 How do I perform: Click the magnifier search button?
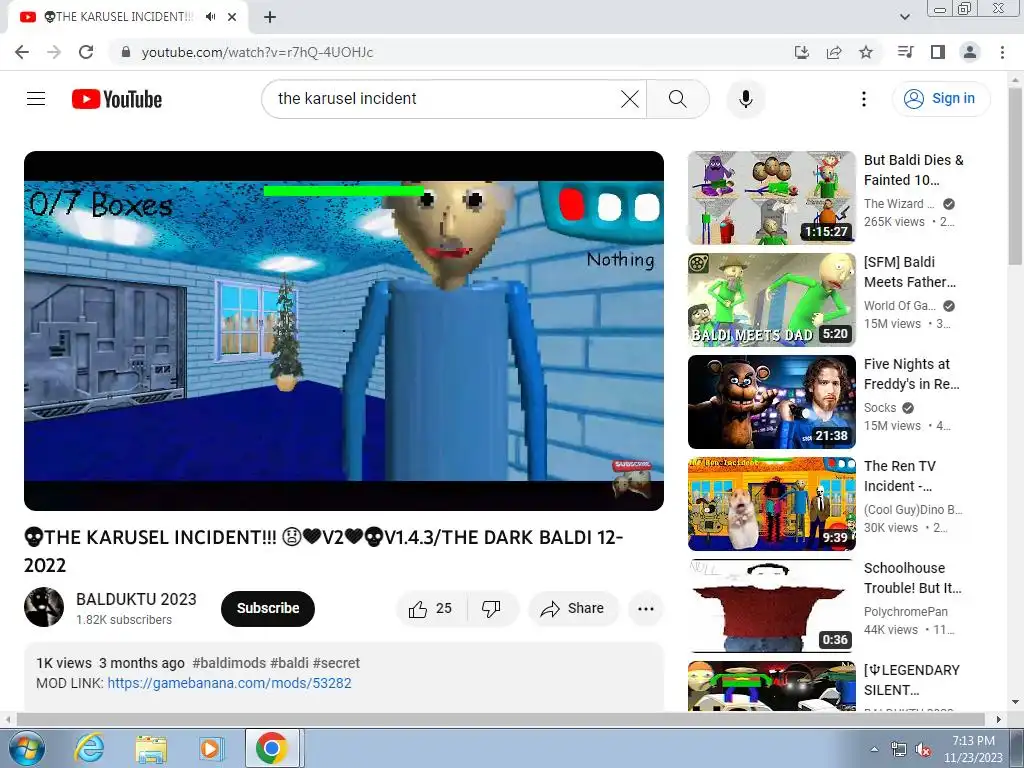(678, 99)
